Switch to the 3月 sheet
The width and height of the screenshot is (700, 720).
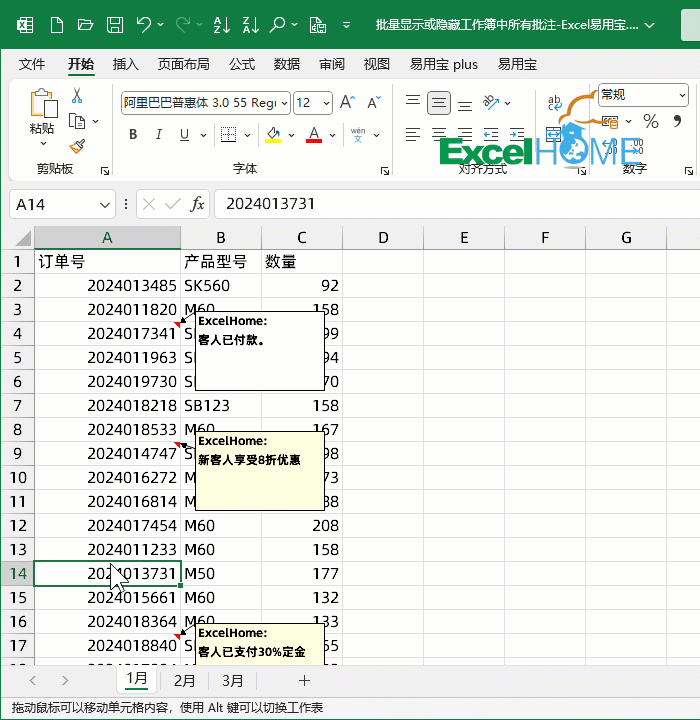coord(233,681)
